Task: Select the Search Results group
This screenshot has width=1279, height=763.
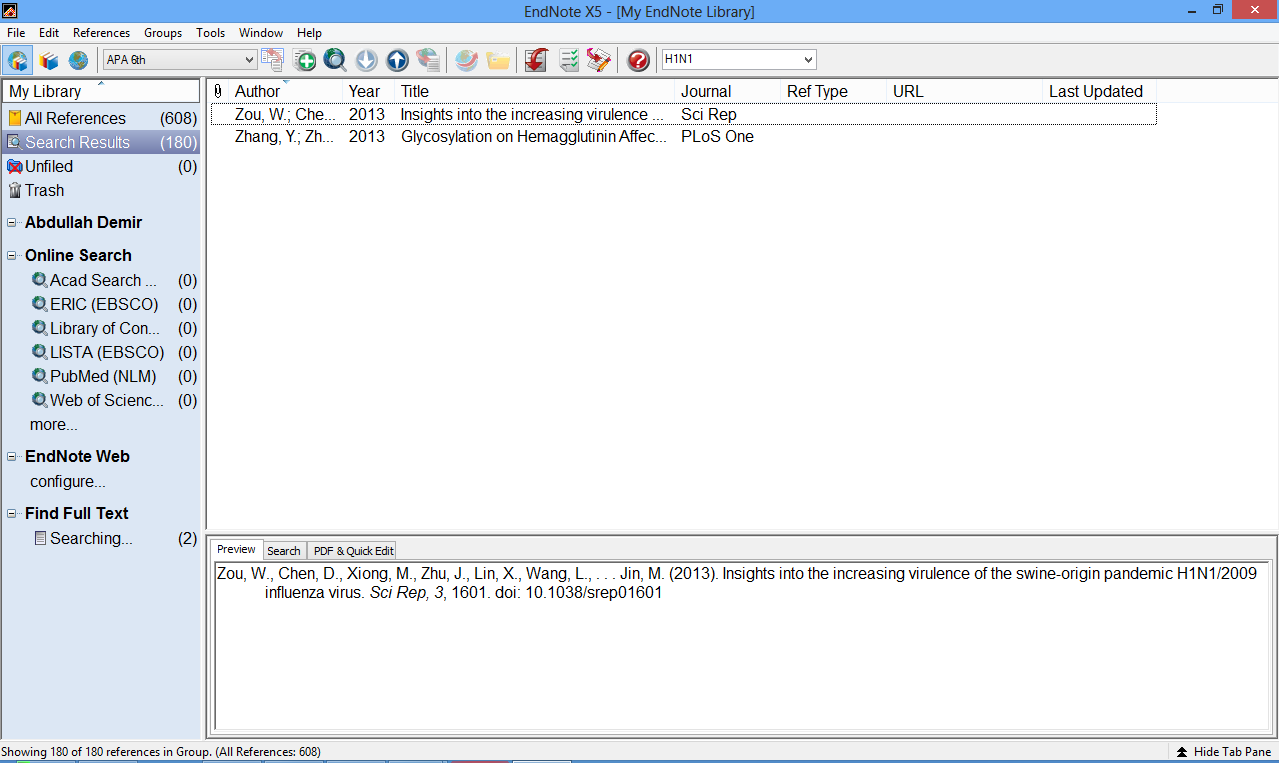Action: [101, 142]
